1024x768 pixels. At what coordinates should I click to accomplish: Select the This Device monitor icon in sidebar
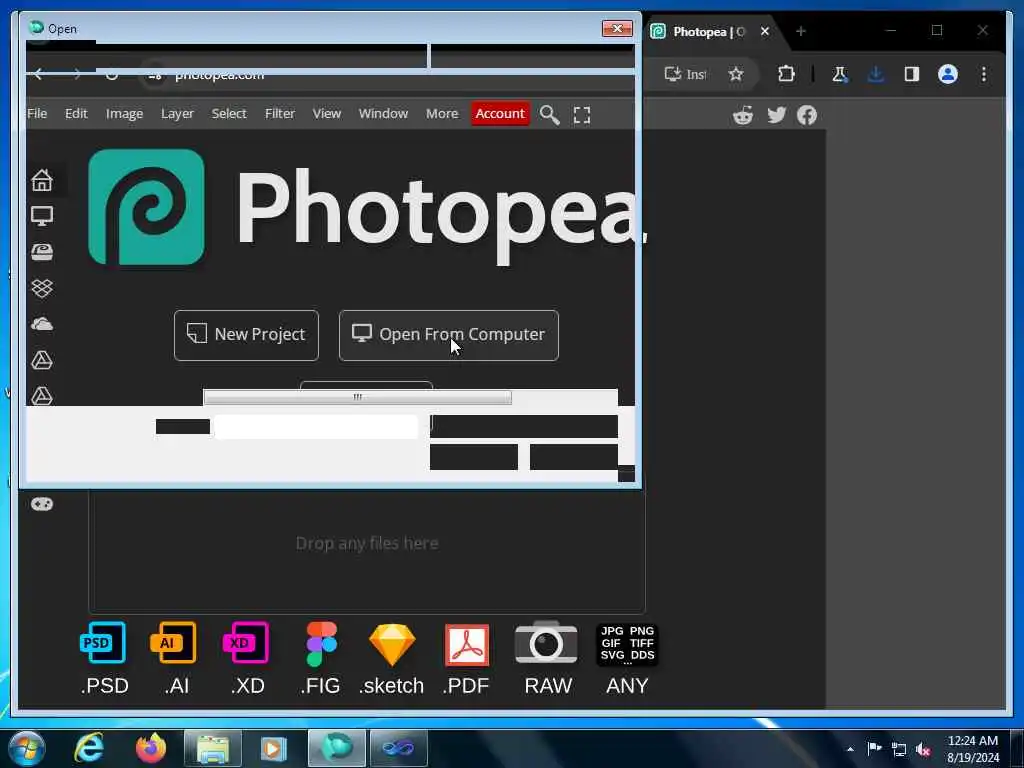pos(42,216)
